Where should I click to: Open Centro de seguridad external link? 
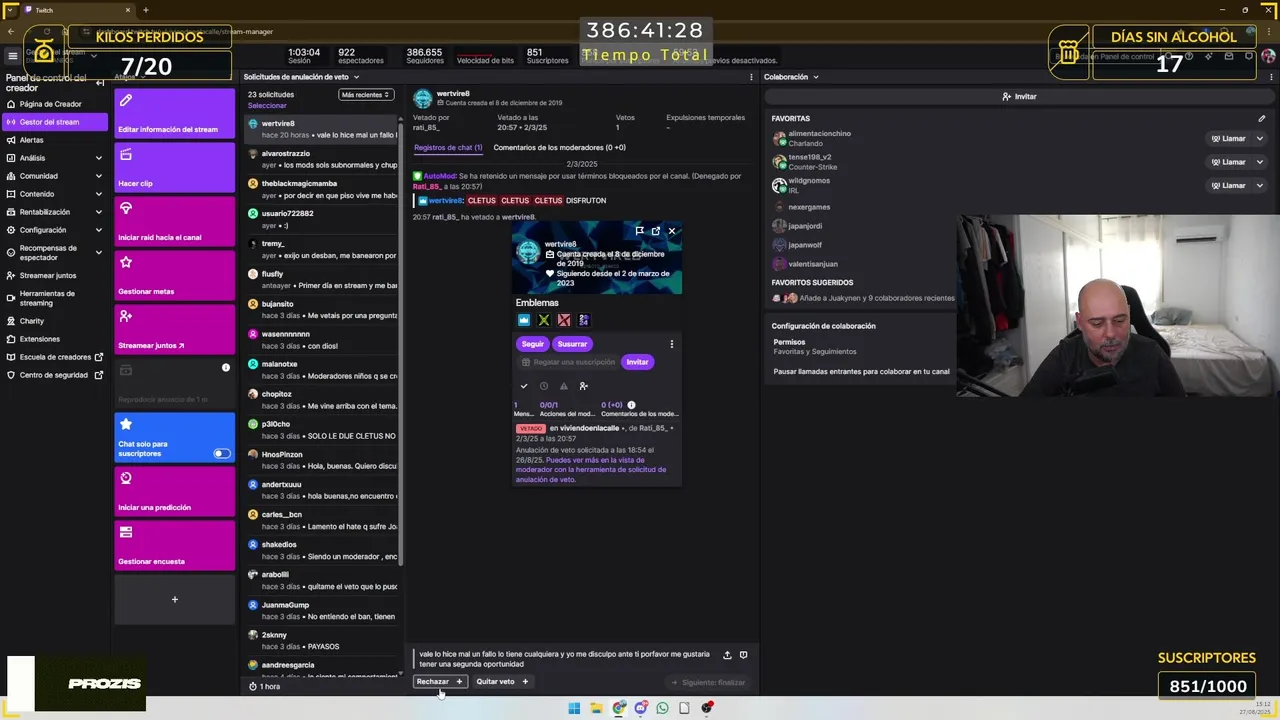pyautogui.click(x=55, y=375)
